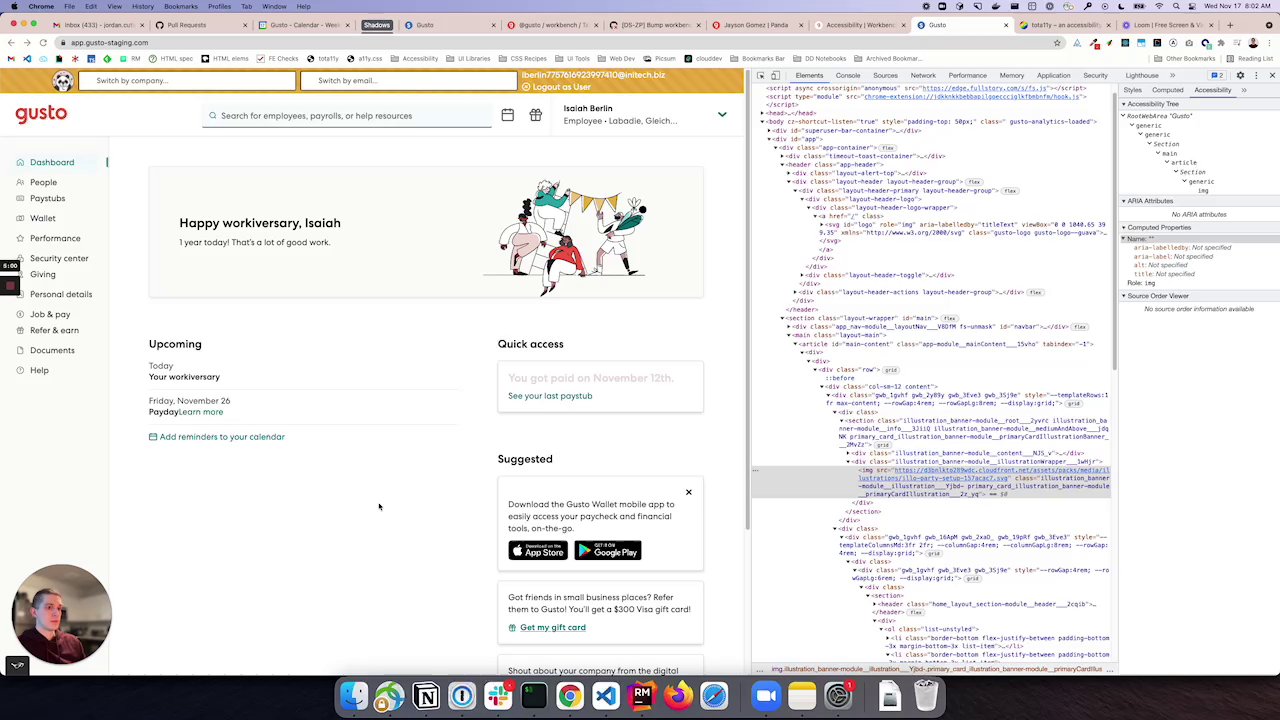The height and width of the screenshot is (720, 1280).
Task: Go to Personal details in sidebar
Action: (x=61, y=294)
